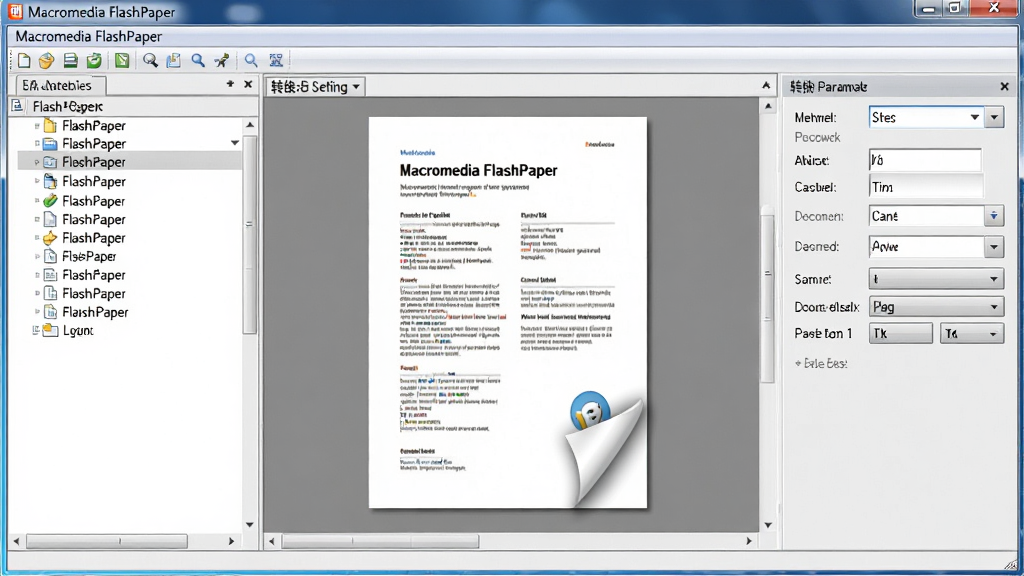
Task: Click the Lgunt folder icon
Action: point(50,330)
